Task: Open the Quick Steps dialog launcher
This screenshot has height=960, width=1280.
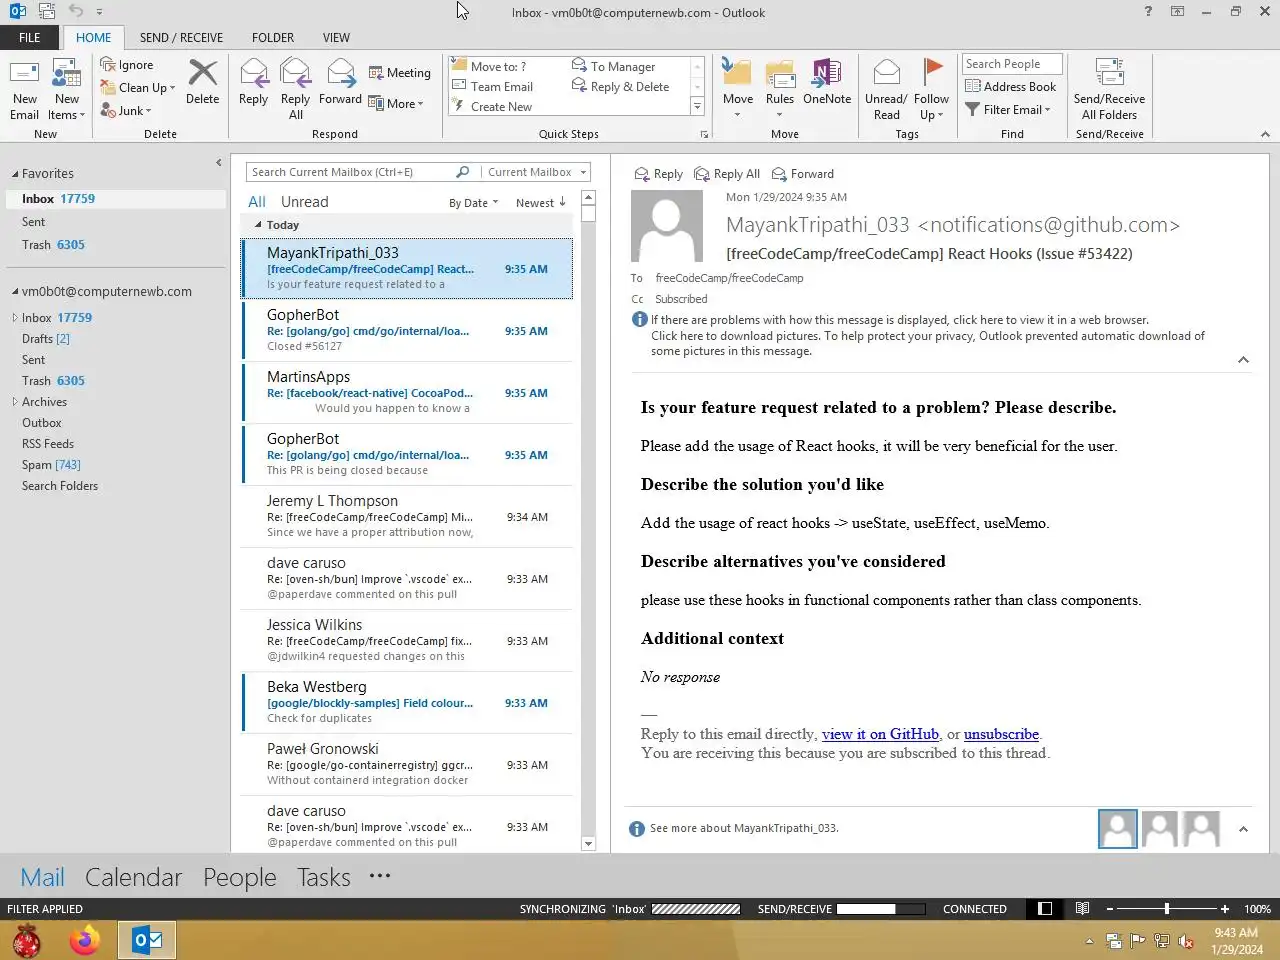Action: coord(704,134)
